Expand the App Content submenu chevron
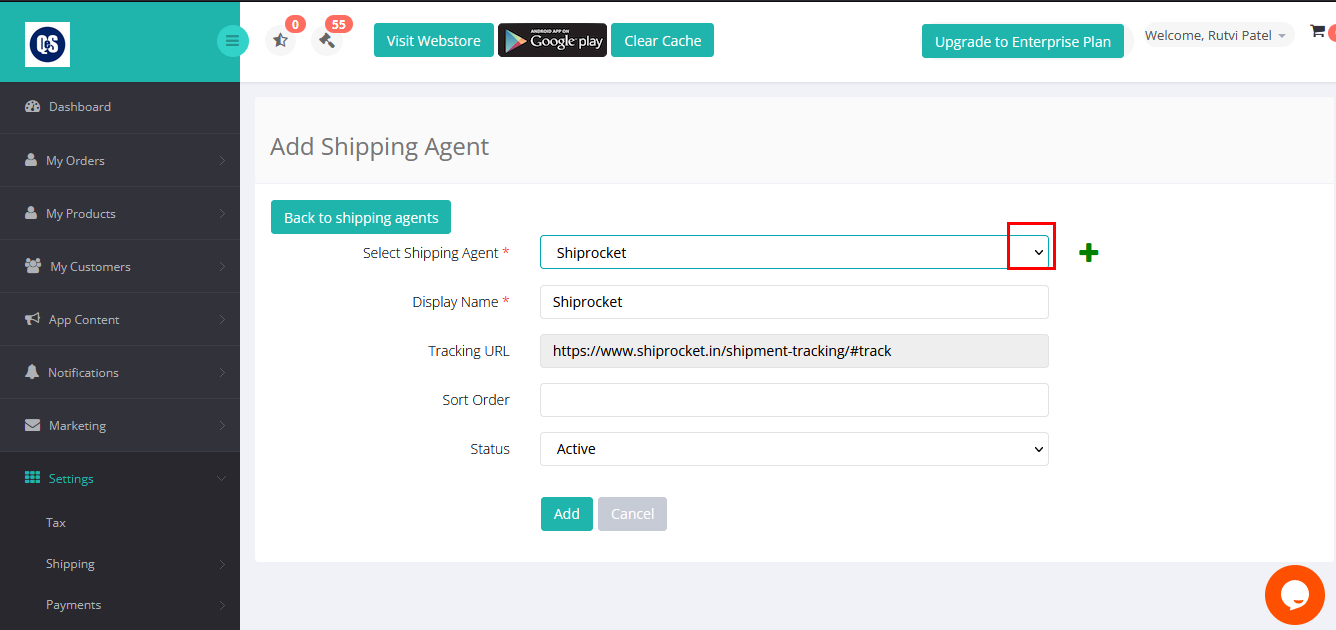1336x630 pixels. [221, 319]
